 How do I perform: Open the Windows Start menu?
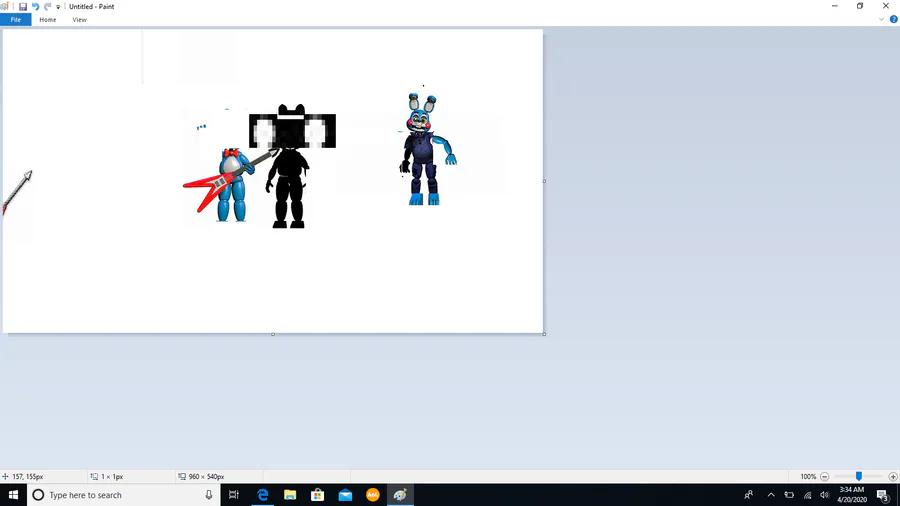(x=13, y=495)
